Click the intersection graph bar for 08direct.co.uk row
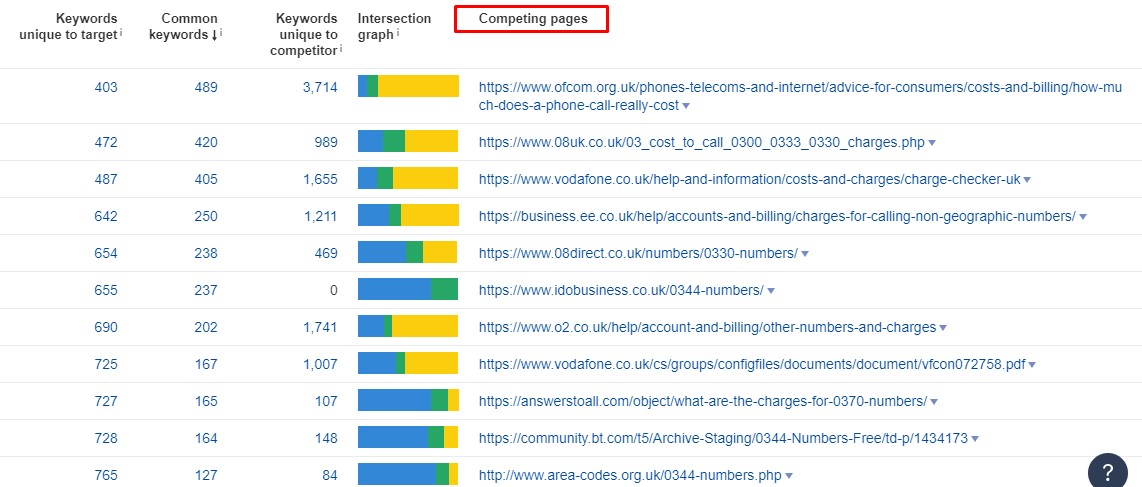Screen dimensions: 1142x487 tap(408, 253)
